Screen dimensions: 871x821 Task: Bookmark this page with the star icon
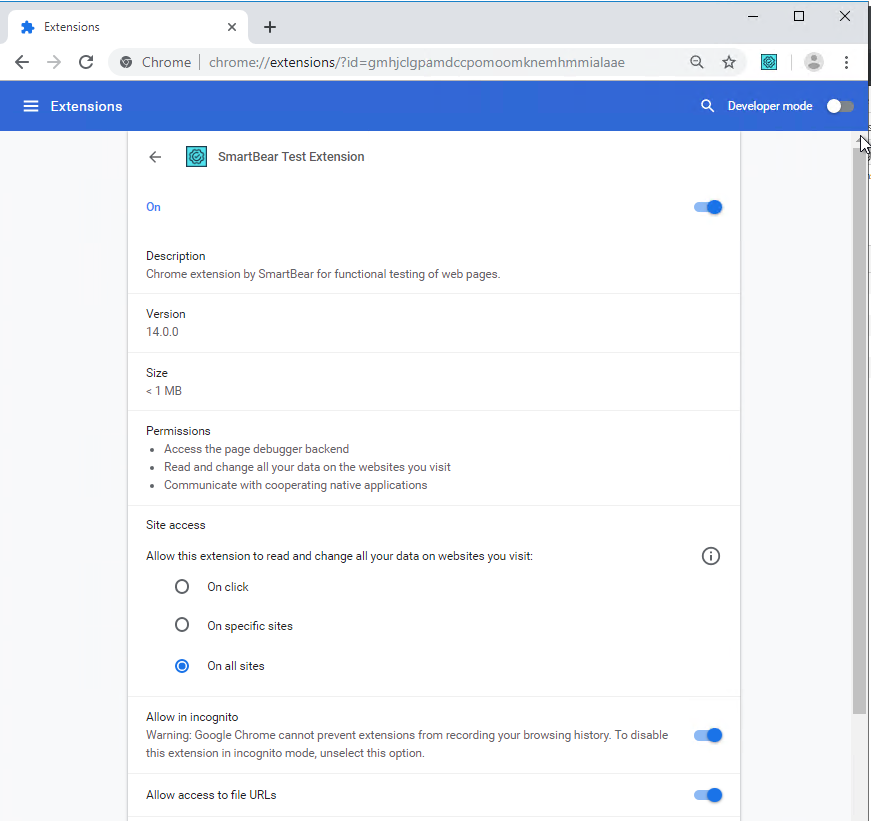[x=729, y=62]
